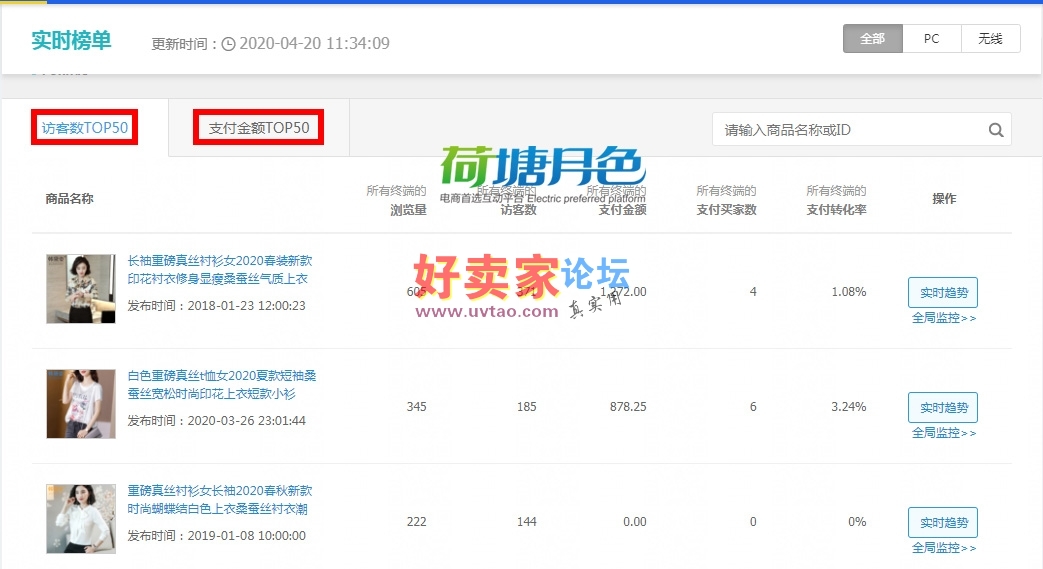
Task: Select the 无线 terminal filter
Action: [x=990, y=39]
